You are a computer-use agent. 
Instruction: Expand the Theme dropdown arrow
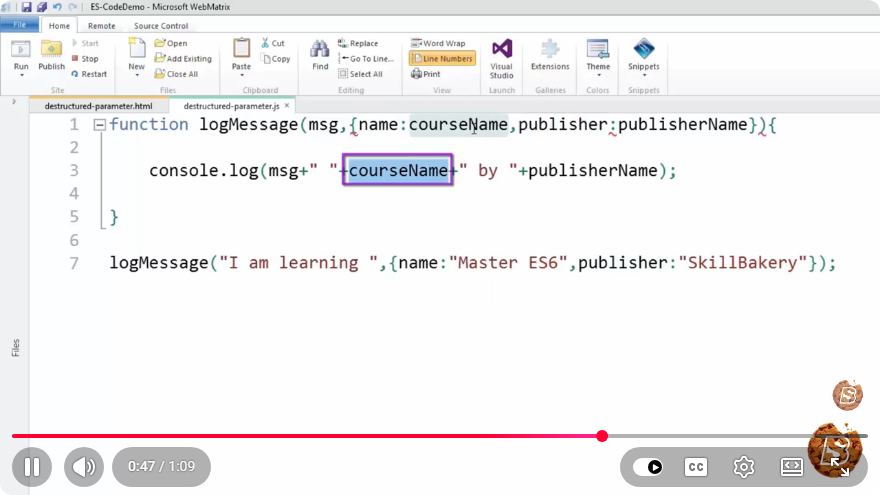pyautogui.click(x=598, y=75)
